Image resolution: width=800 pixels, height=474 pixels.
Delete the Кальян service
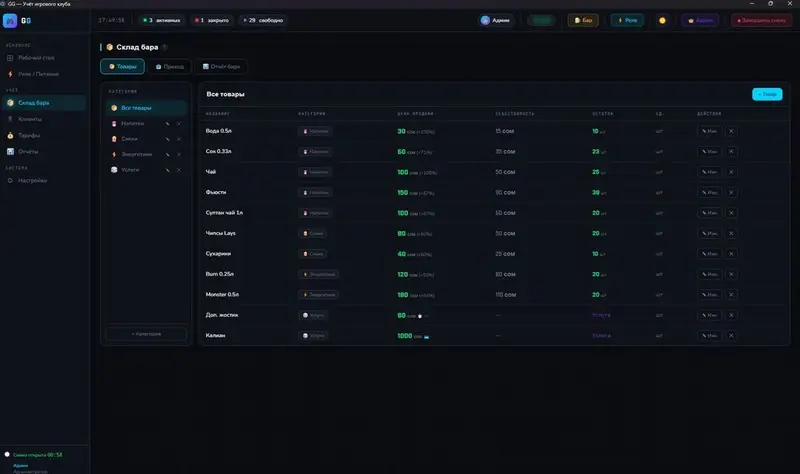tap(731, 335)
